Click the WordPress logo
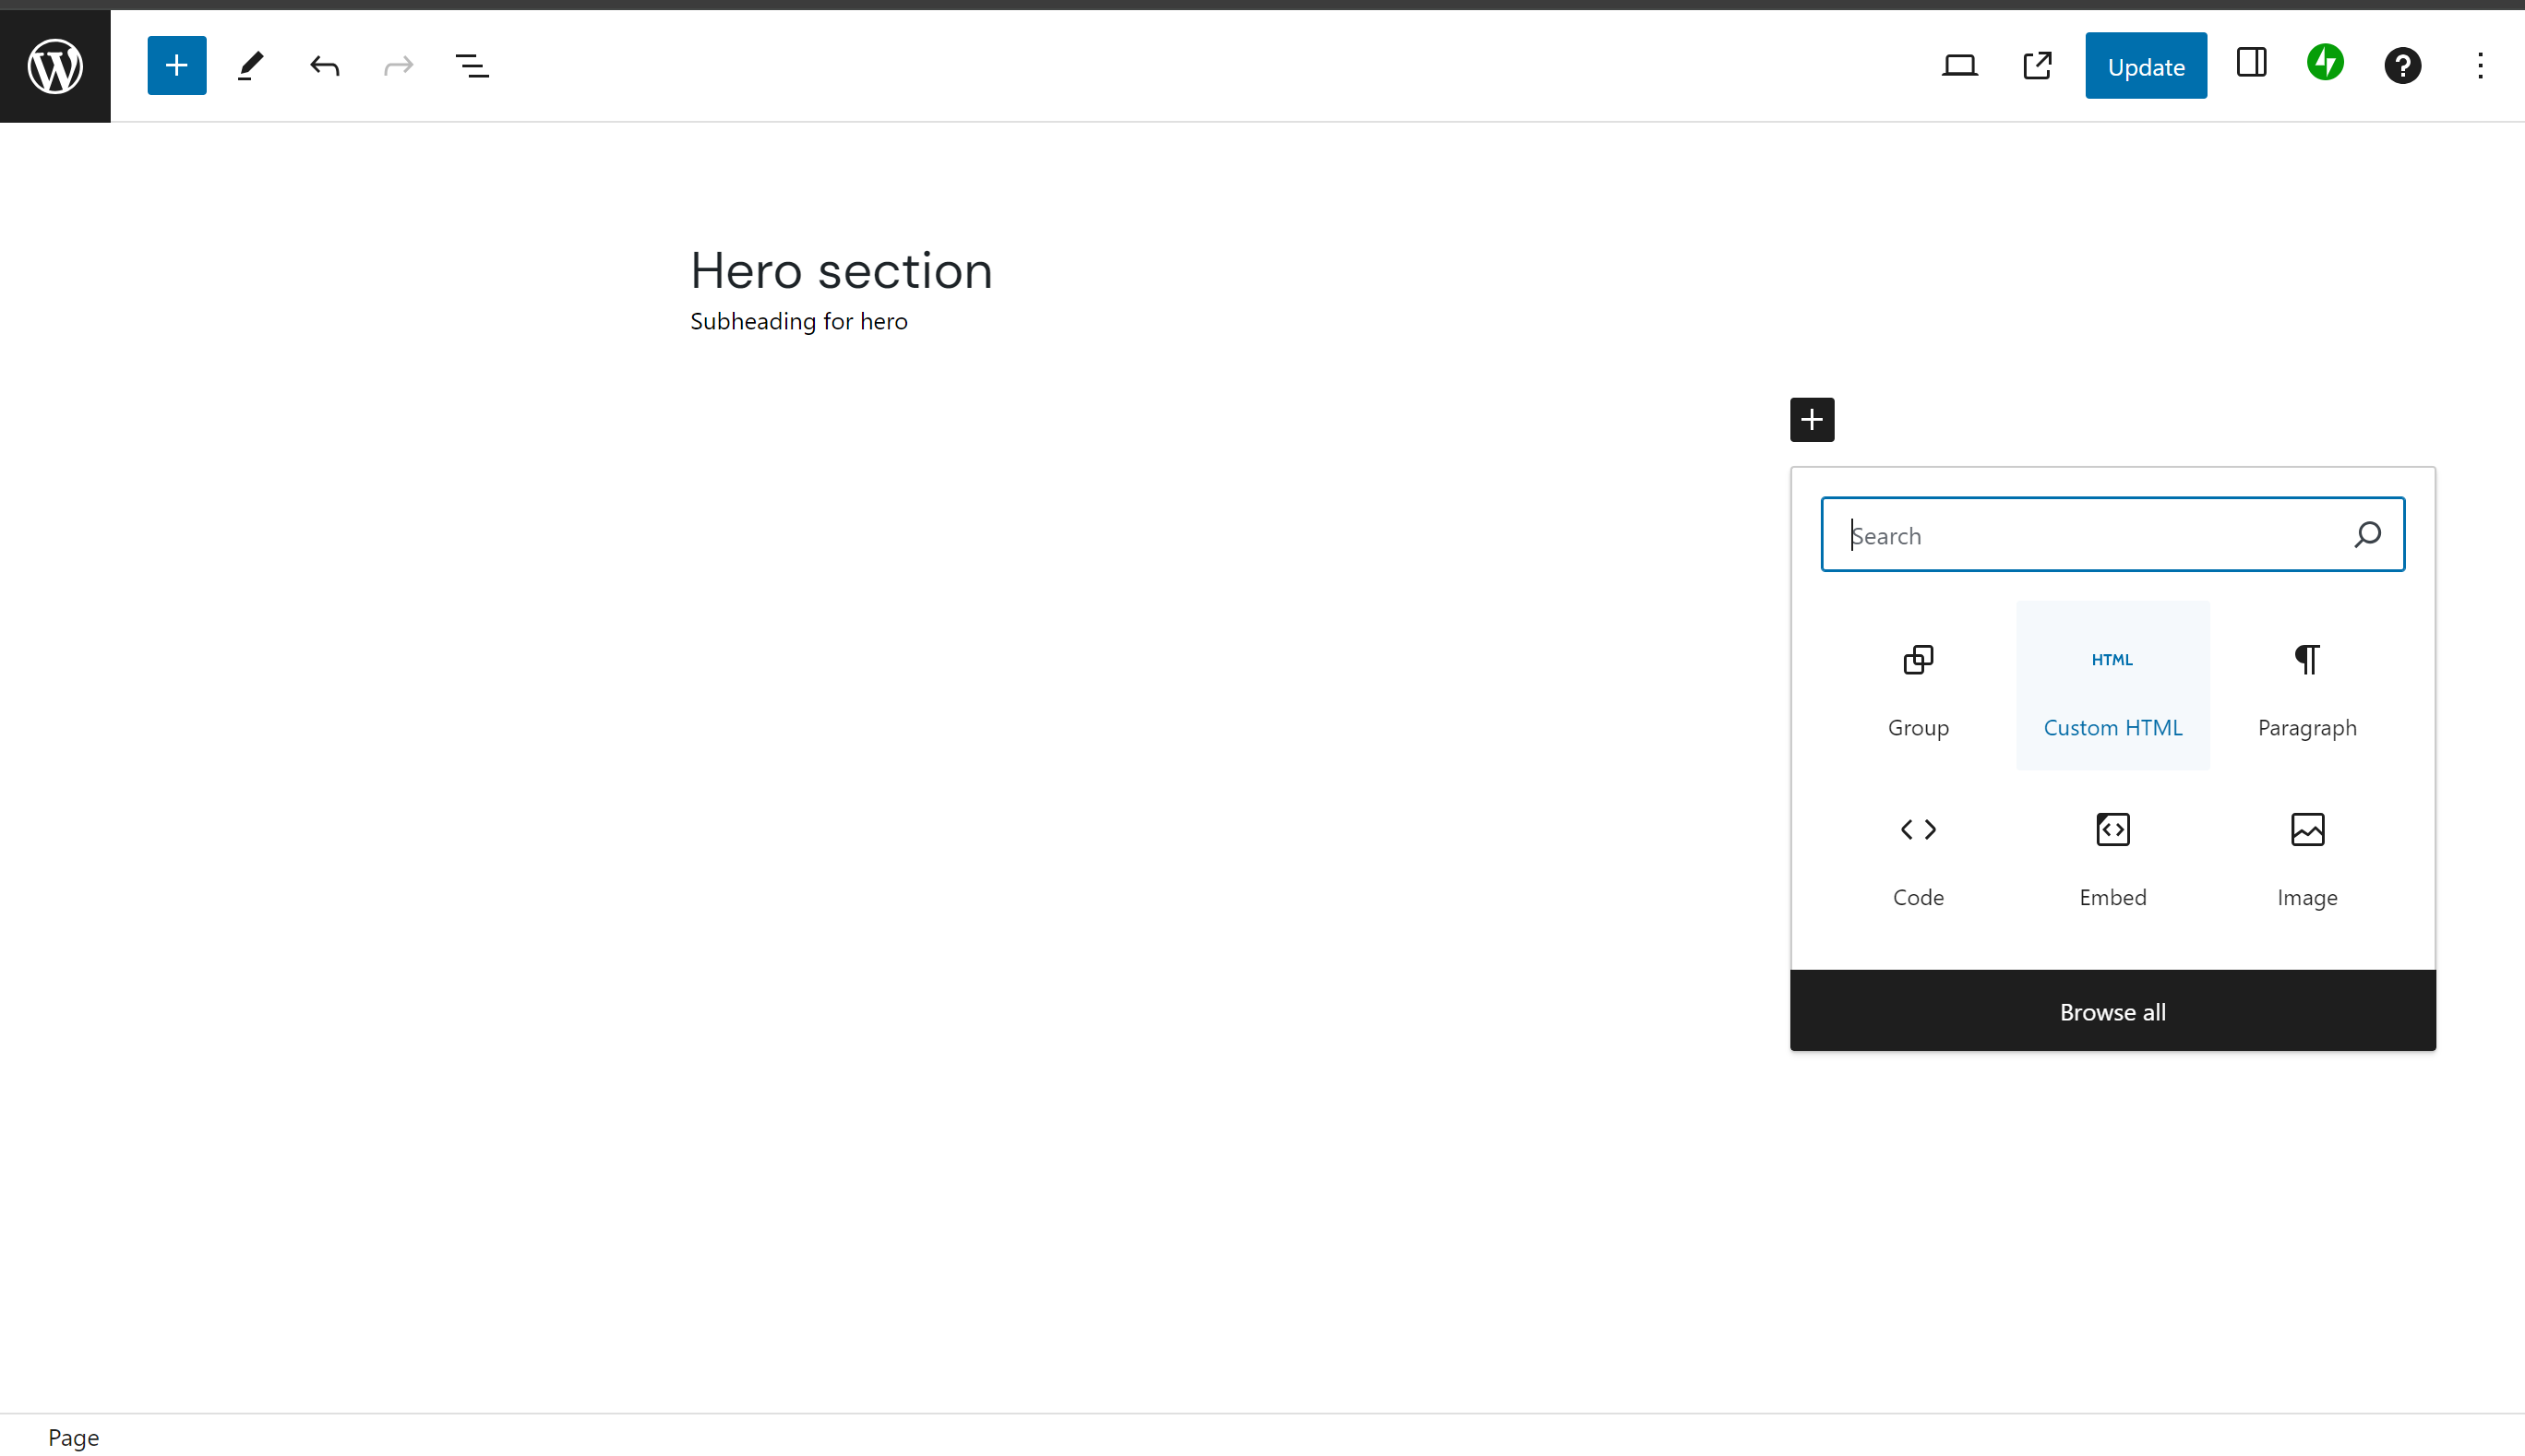Viewport: 2525px width, 1456px height. point(54,65)
